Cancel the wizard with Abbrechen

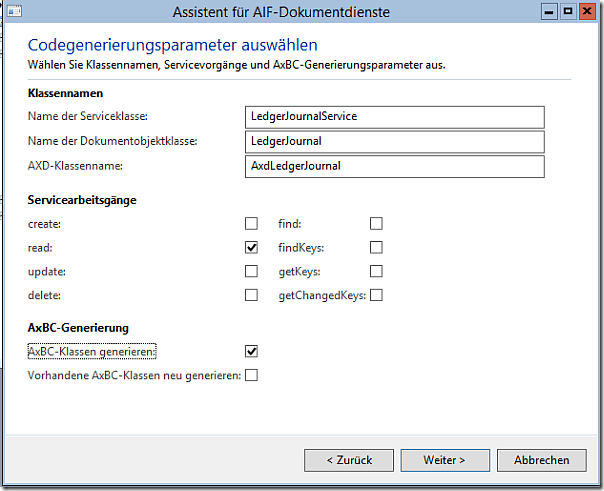tap(542, 460)
